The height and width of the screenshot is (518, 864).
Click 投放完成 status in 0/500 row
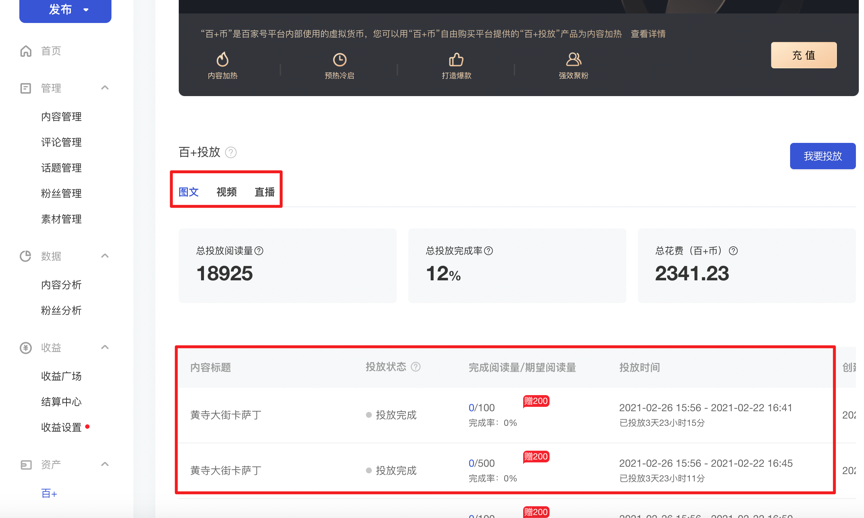[396, 471]
